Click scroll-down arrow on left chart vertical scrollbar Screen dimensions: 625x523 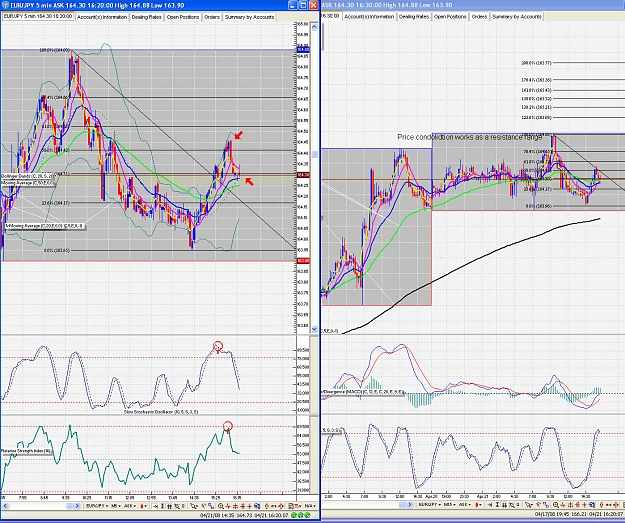314,329
